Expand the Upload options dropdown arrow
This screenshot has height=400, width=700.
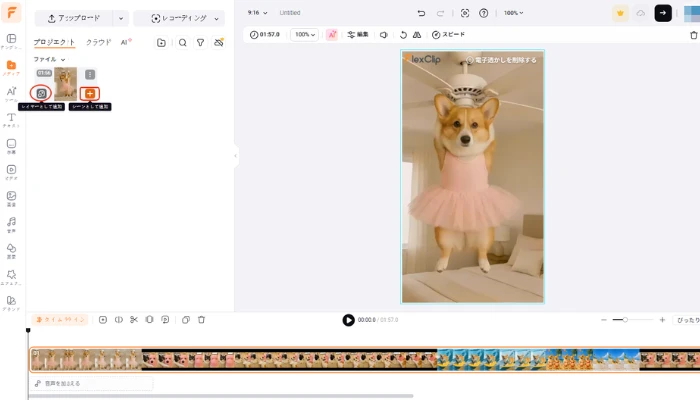[x=121, y=18]
